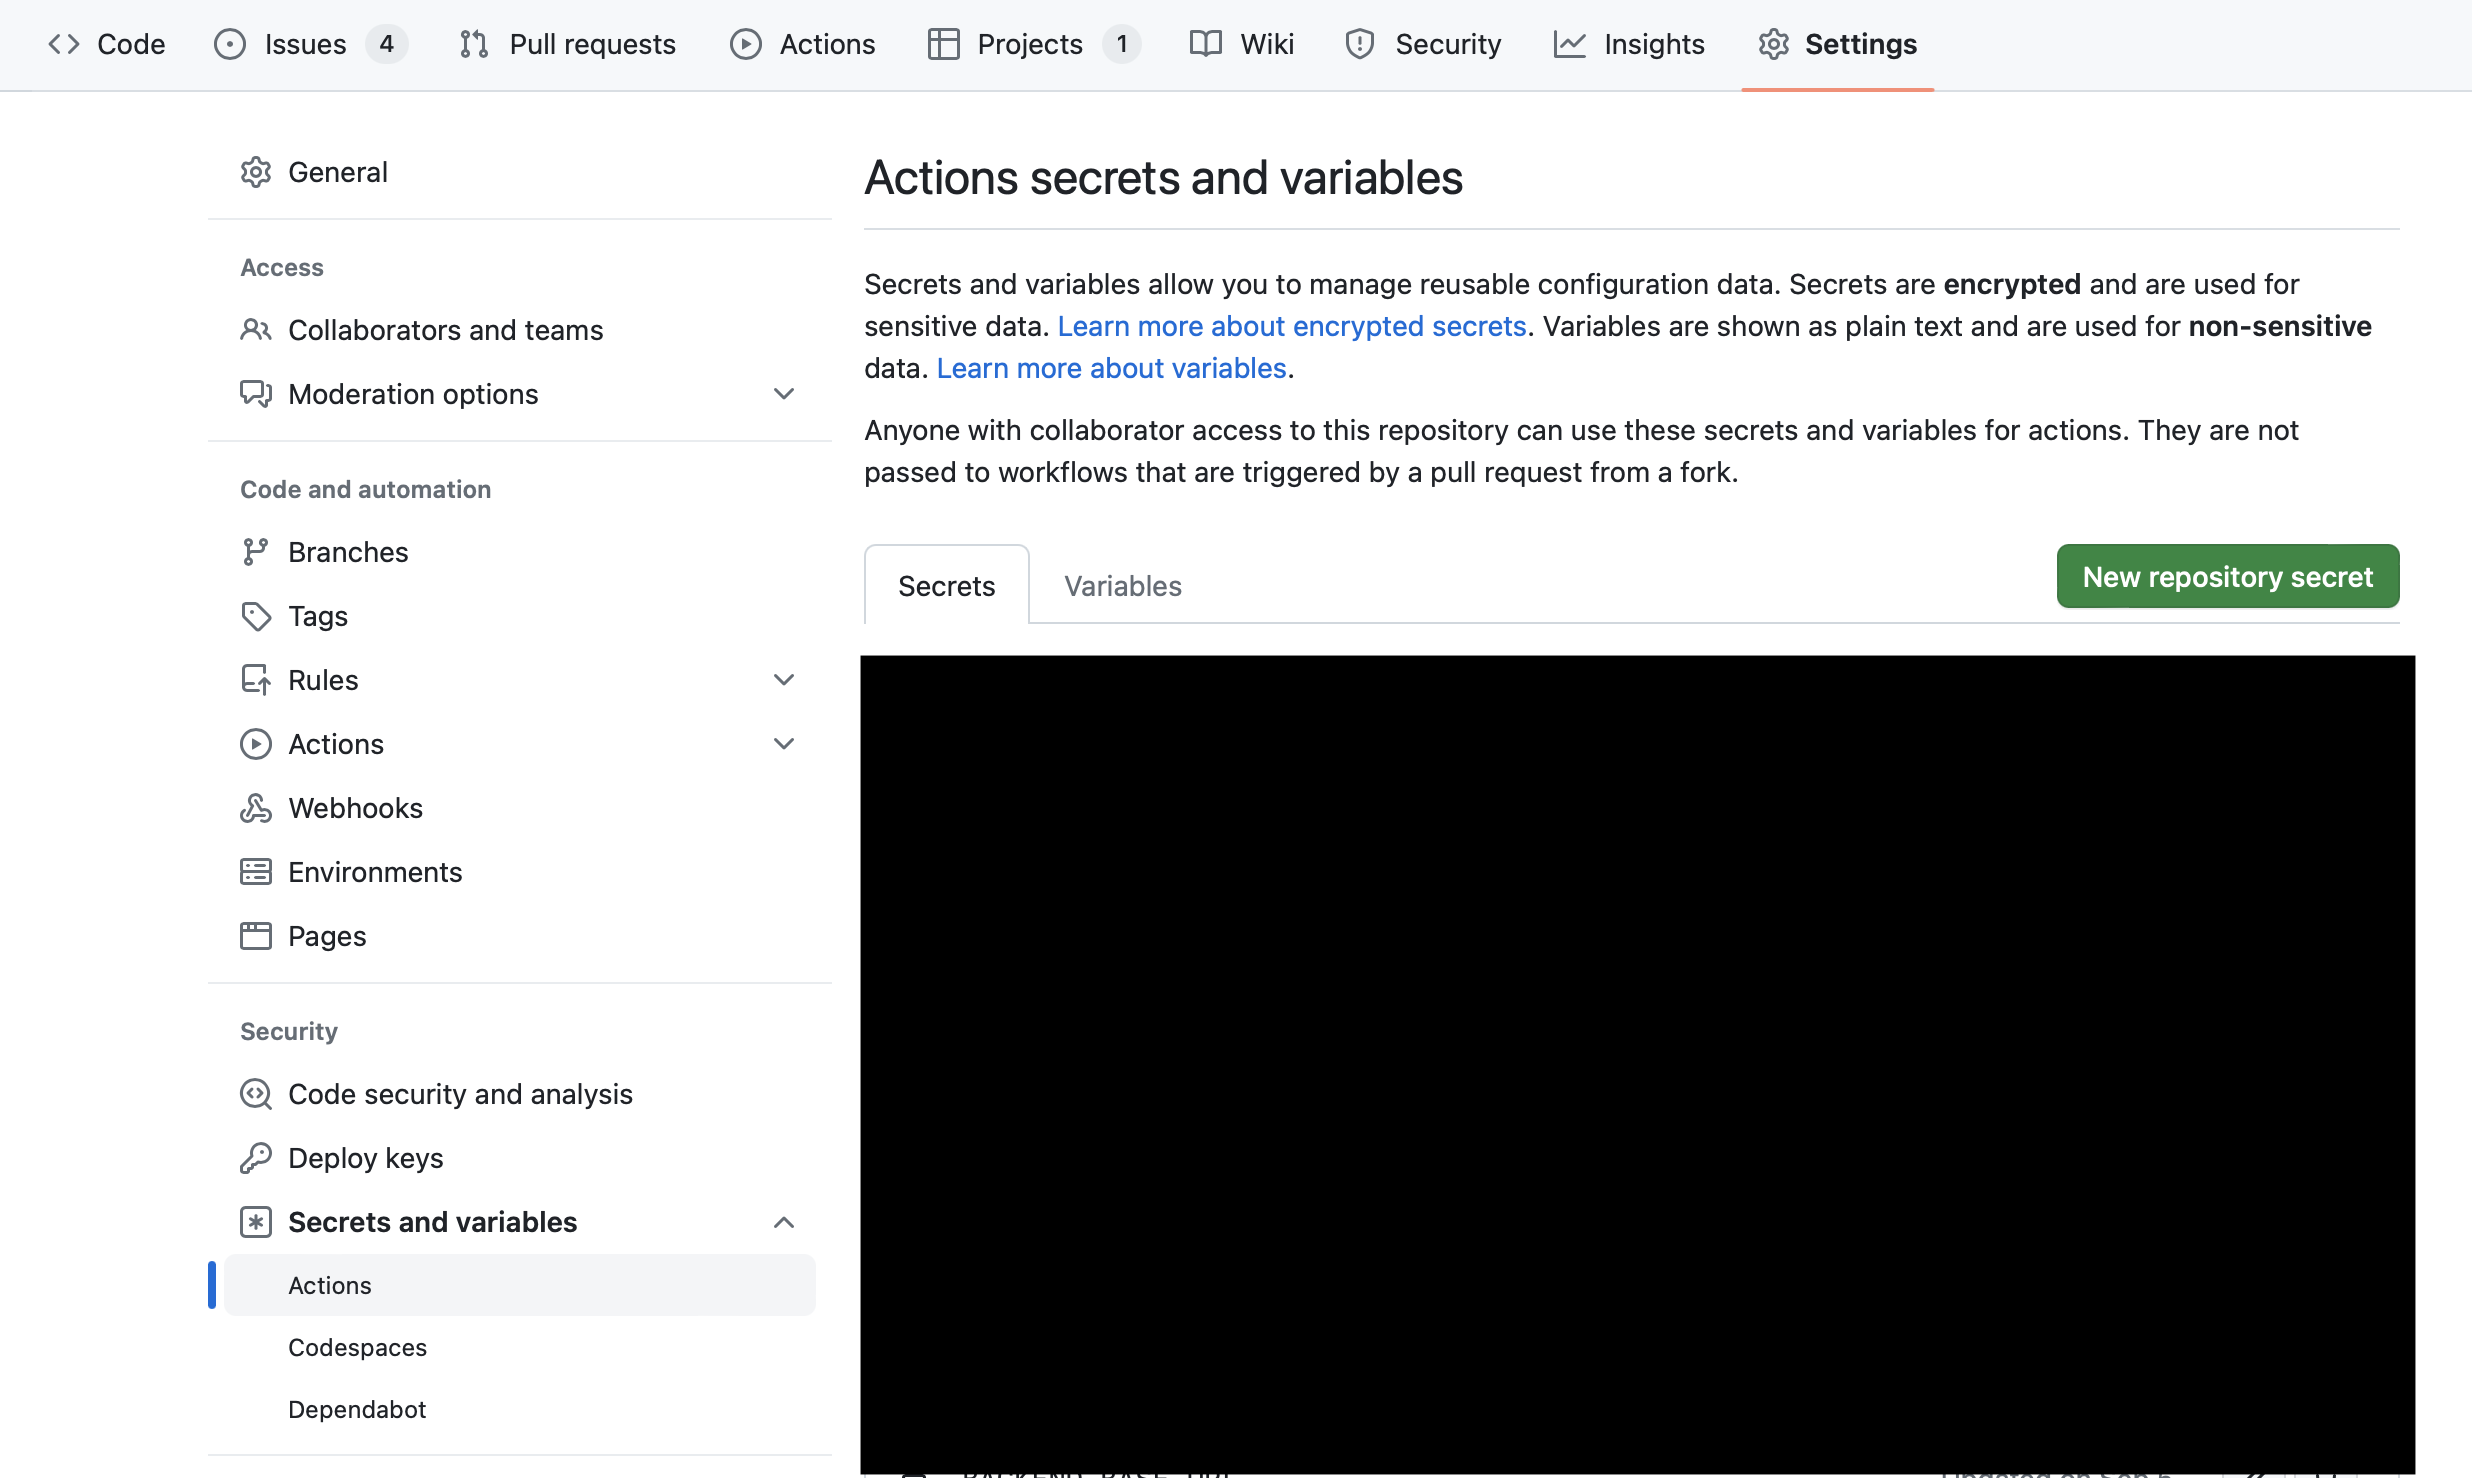This screenshot has width=2472, height=1478.
Task: Collapse Secrets and variables chevron
Action: [784, 1222]
